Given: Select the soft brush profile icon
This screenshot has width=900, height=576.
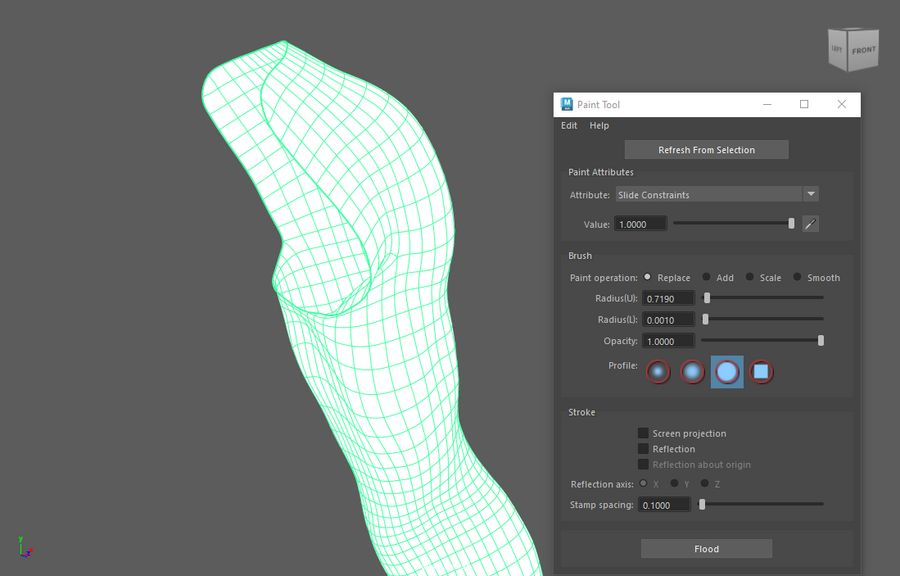Looking at the screenshot, I should [x=693, y=372].
